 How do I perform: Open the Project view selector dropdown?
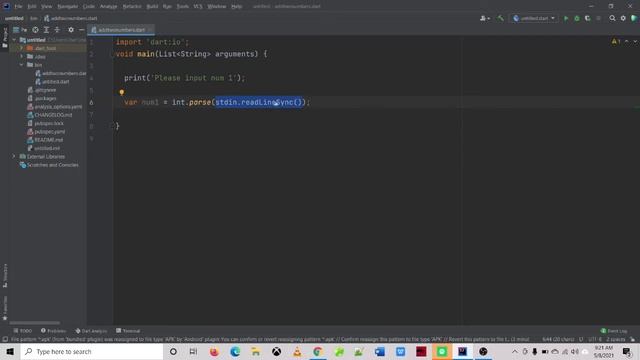[x=20, y=30]
